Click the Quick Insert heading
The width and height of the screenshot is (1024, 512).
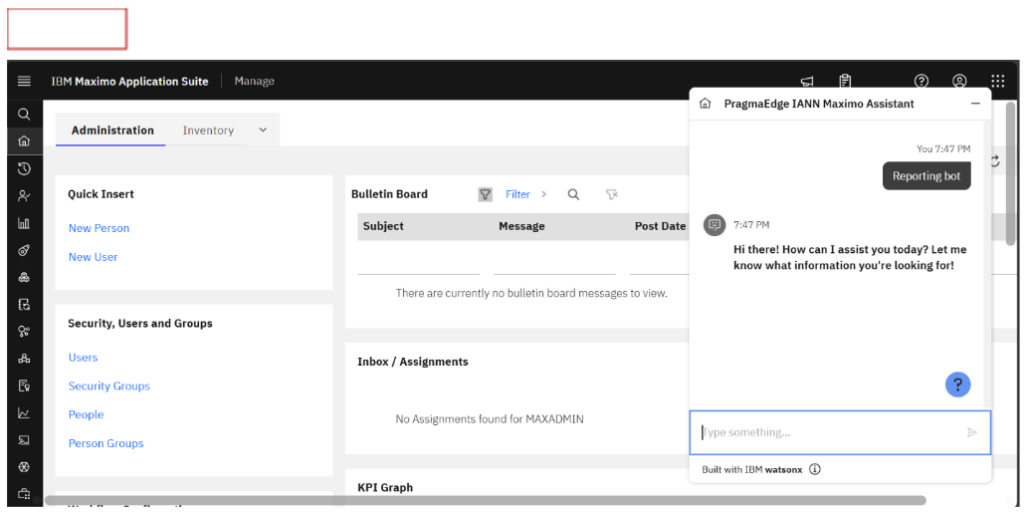[x=101, y=194]
